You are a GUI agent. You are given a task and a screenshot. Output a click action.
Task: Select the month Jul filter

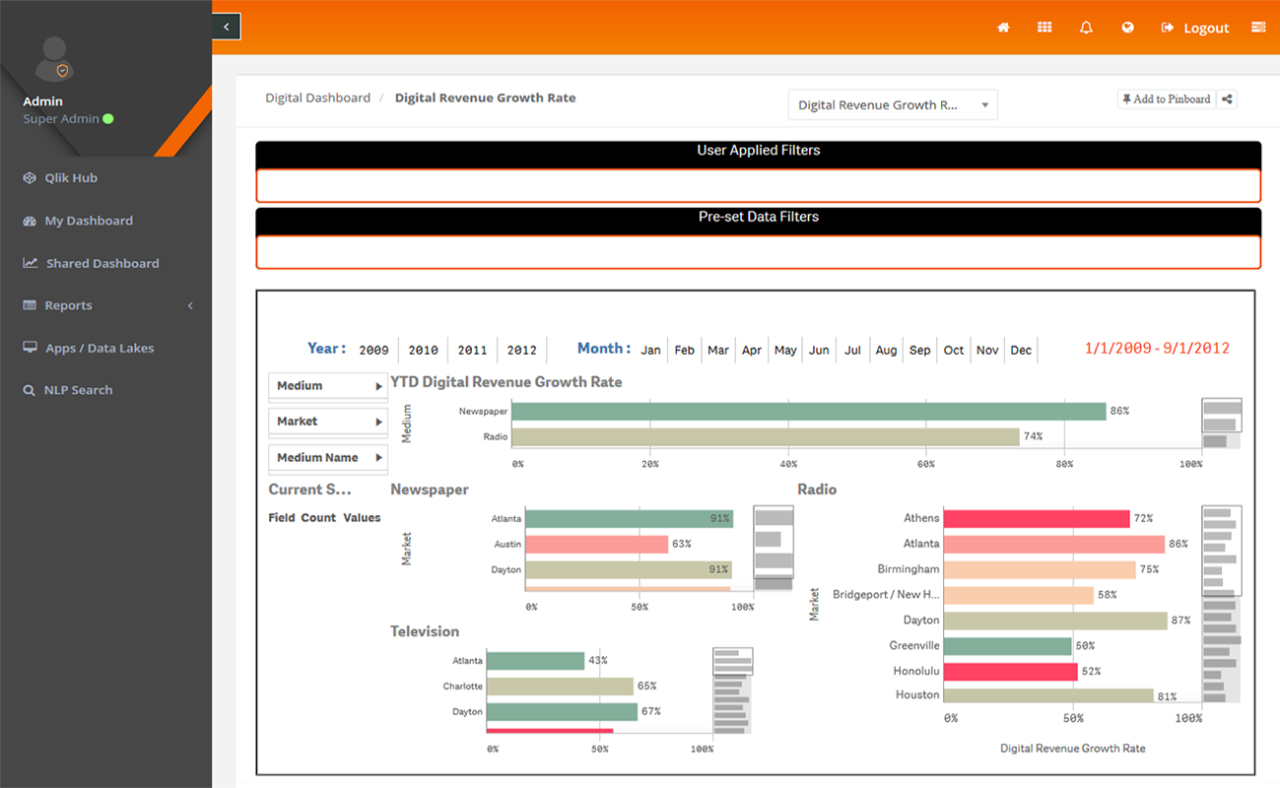pyautogui.click(x=852, y=350)
